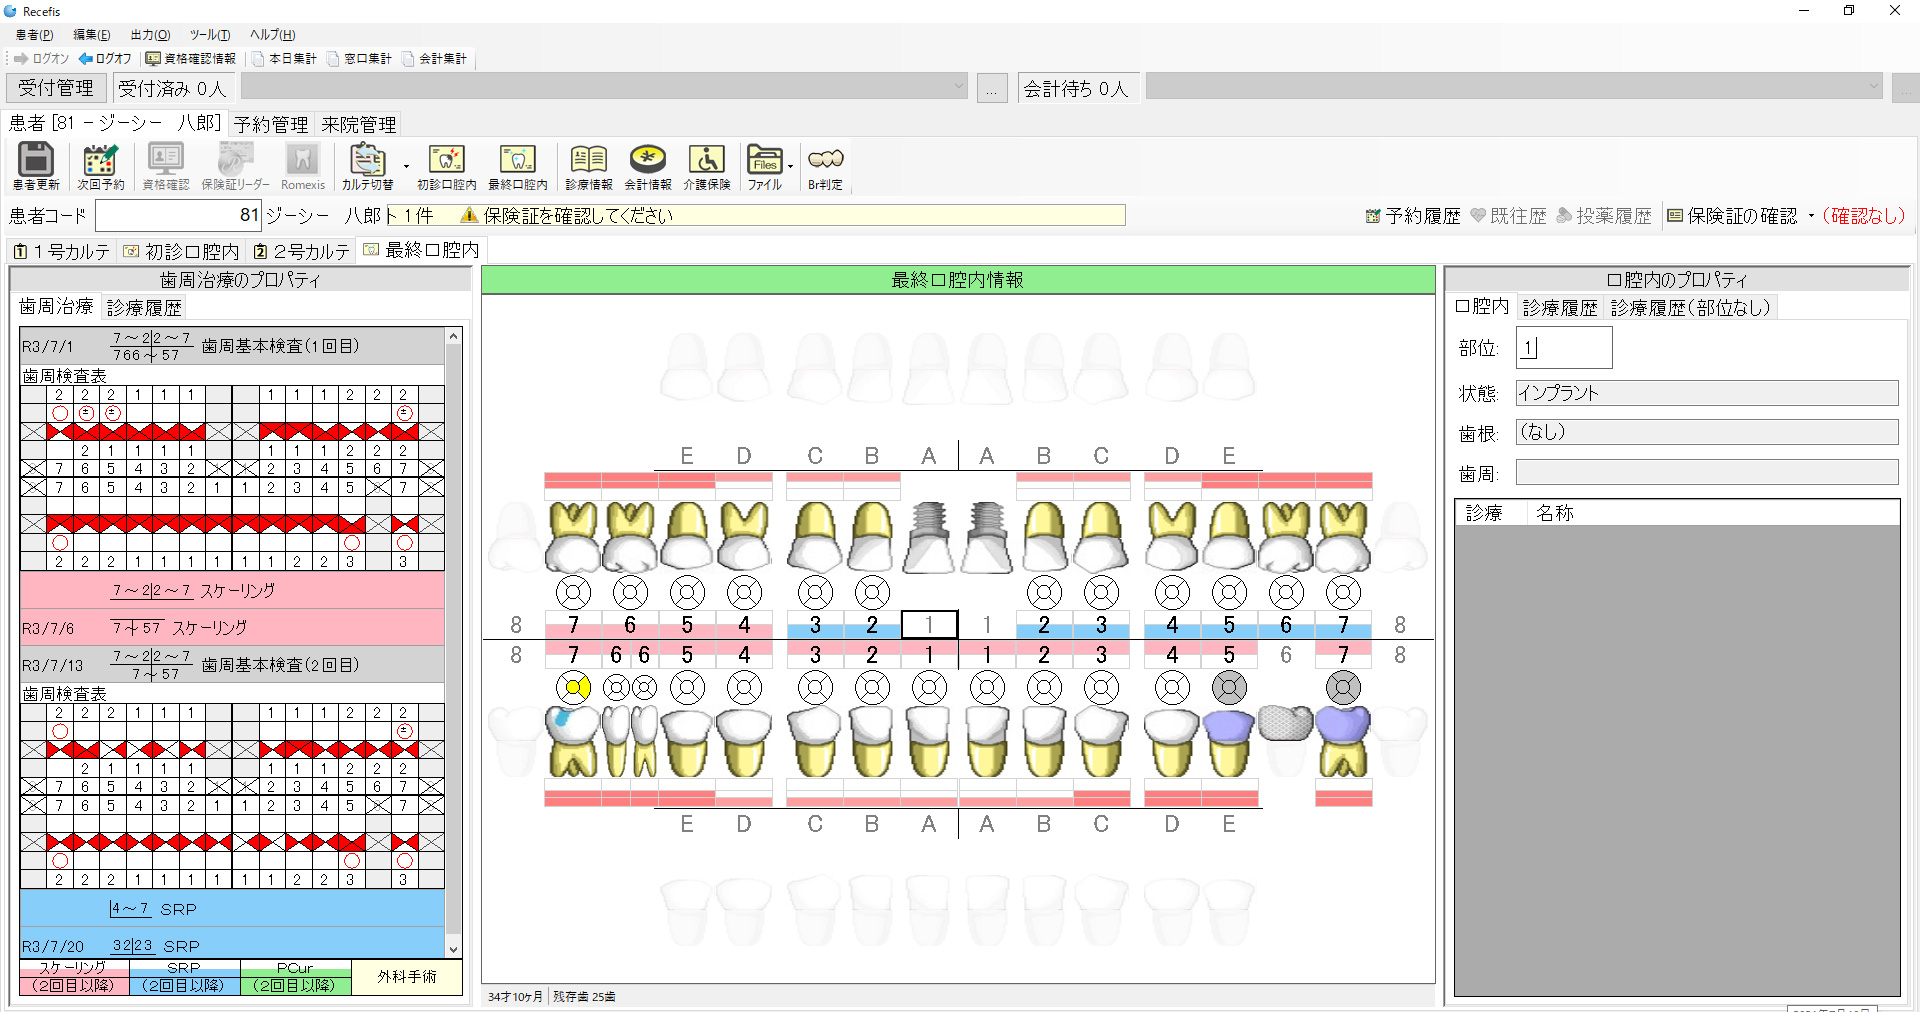Open the ヘルプ(H) menu
Image resolution: width=1920 pixels, height=1012 pixels.
coord(272,35)
